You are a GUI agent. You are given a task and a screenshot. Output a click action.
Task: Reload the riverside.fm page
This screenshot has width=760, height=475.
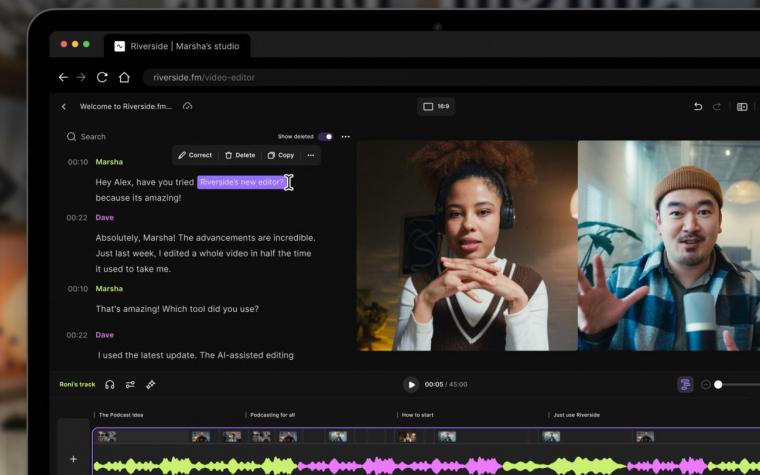point(102,77)
